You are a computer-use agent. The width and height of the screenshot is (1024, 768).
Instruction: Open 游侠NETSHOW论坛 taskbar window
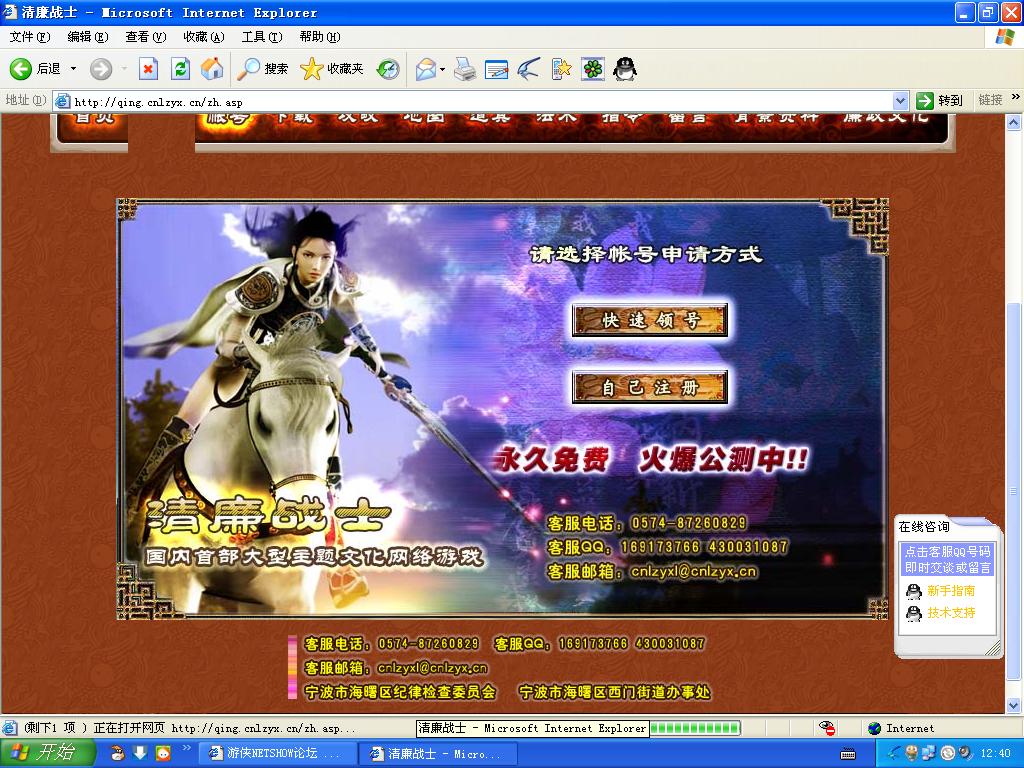point(276,754)
